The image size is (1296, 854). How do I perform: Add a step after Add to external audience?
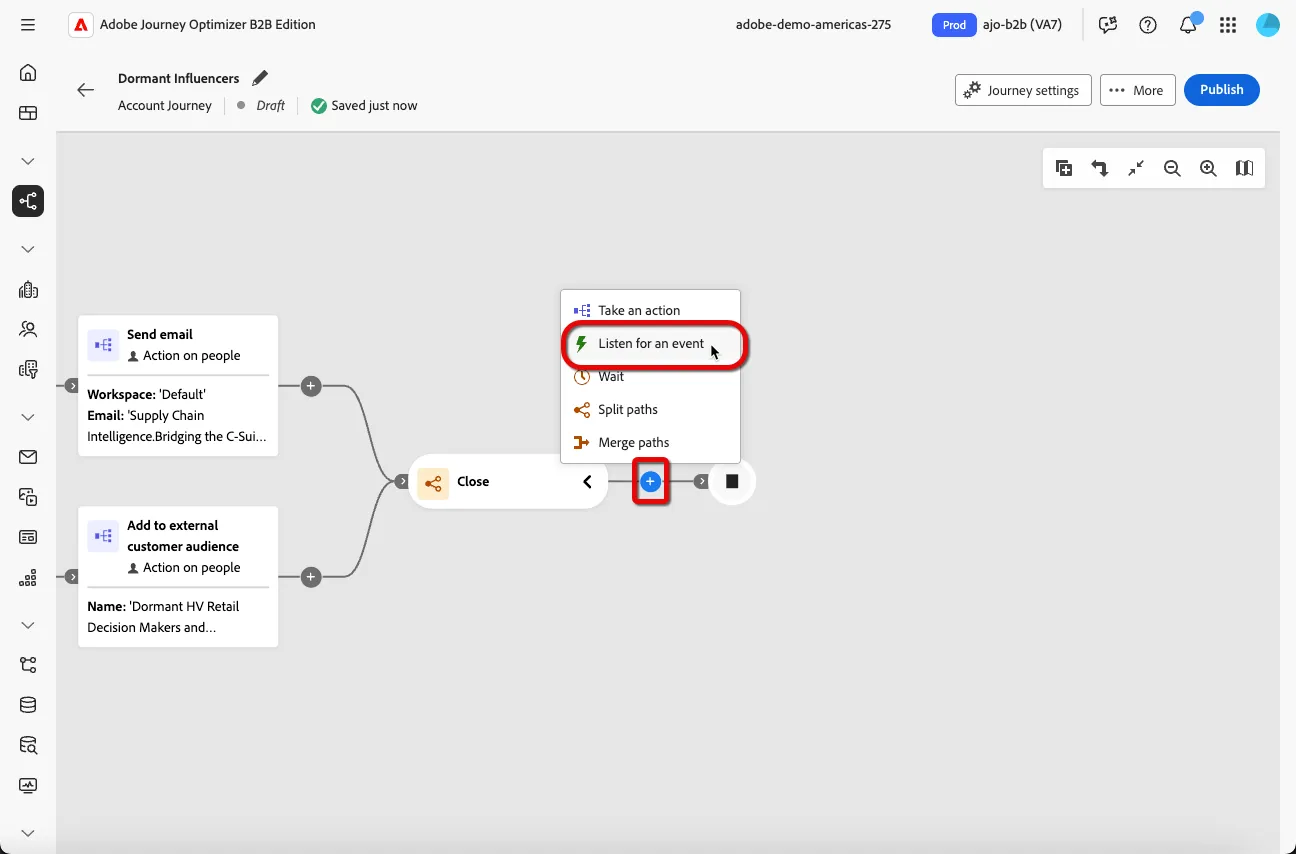click(311, 577)
